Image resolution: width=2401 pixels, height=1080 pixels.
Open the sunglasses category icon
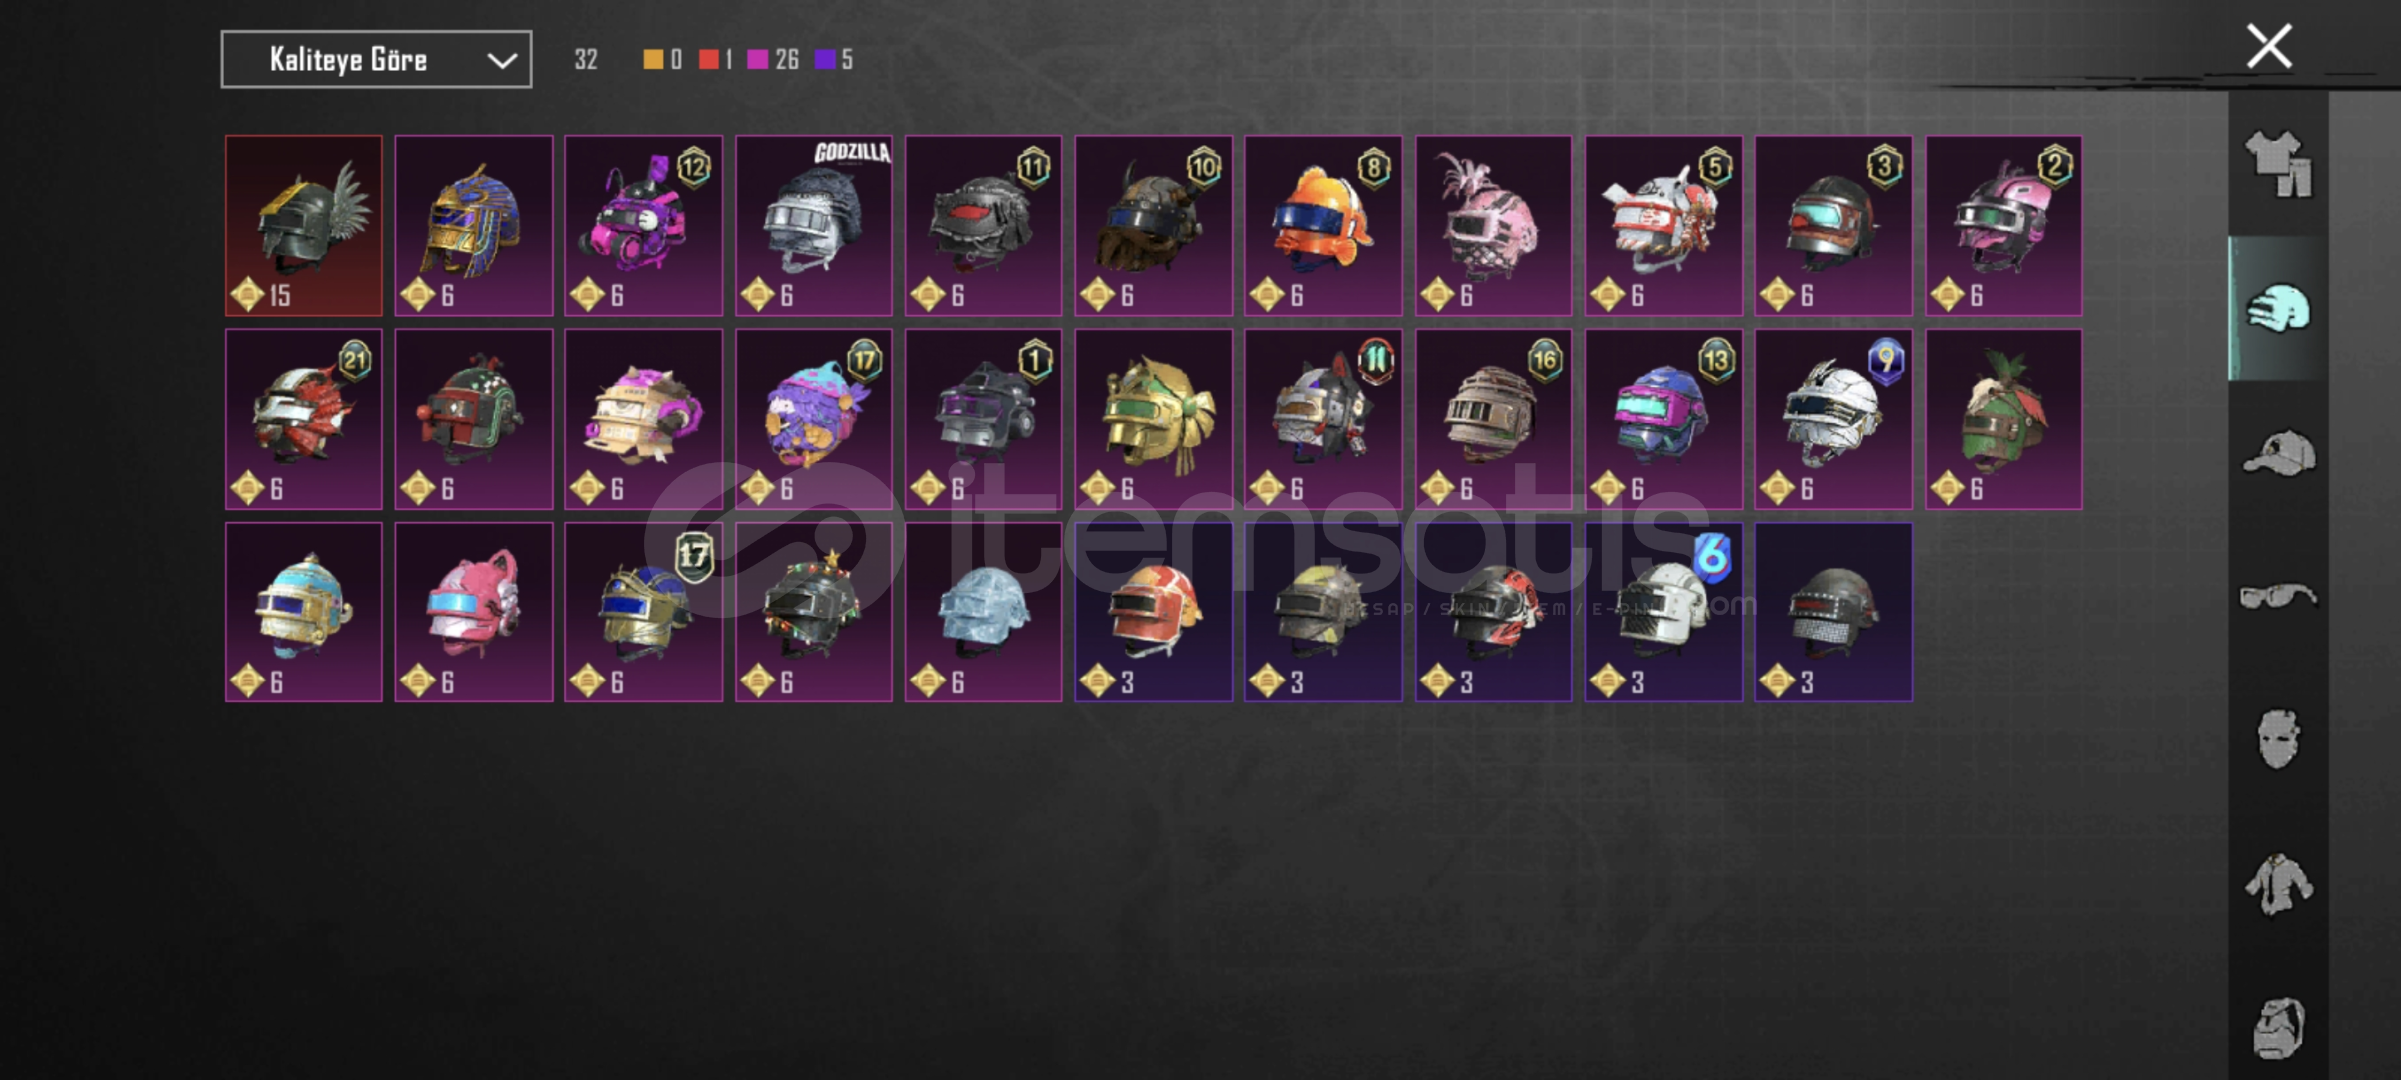(x=2278, y=597)
